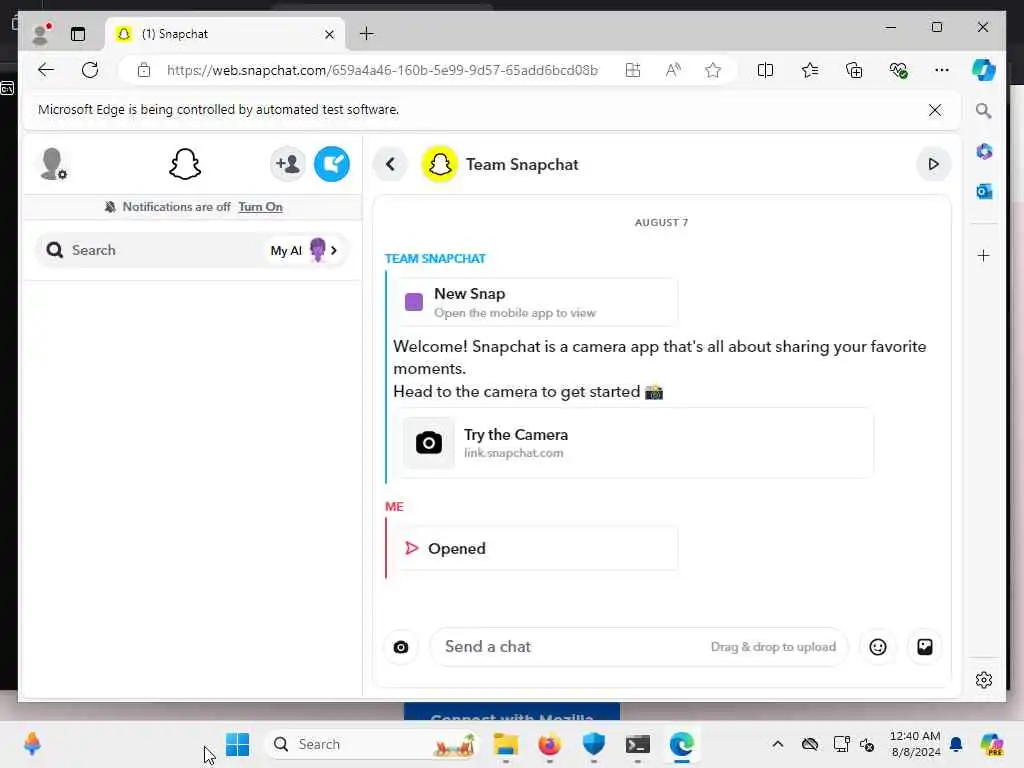Open Edge sidebar search
This screenshot has width=1024, height=768.
[984, 111]
